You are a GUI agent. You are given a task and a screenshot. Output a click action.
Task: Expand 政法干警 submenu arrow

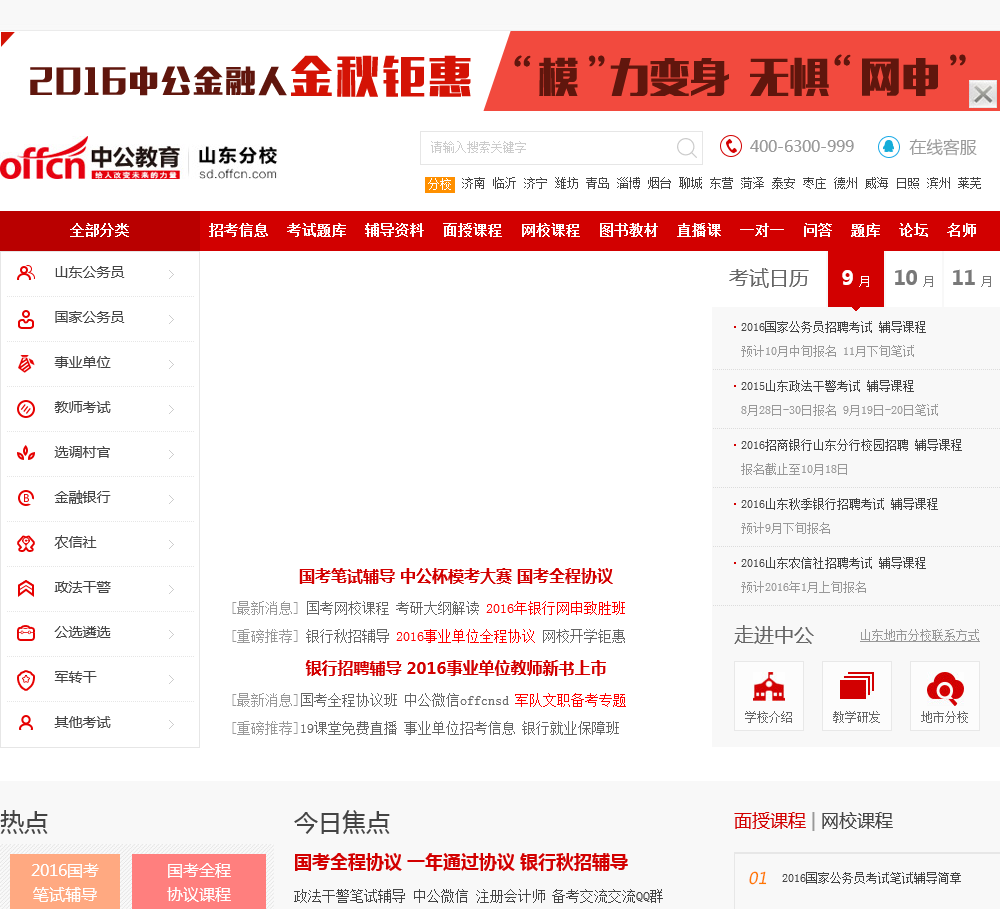(171, 589)
